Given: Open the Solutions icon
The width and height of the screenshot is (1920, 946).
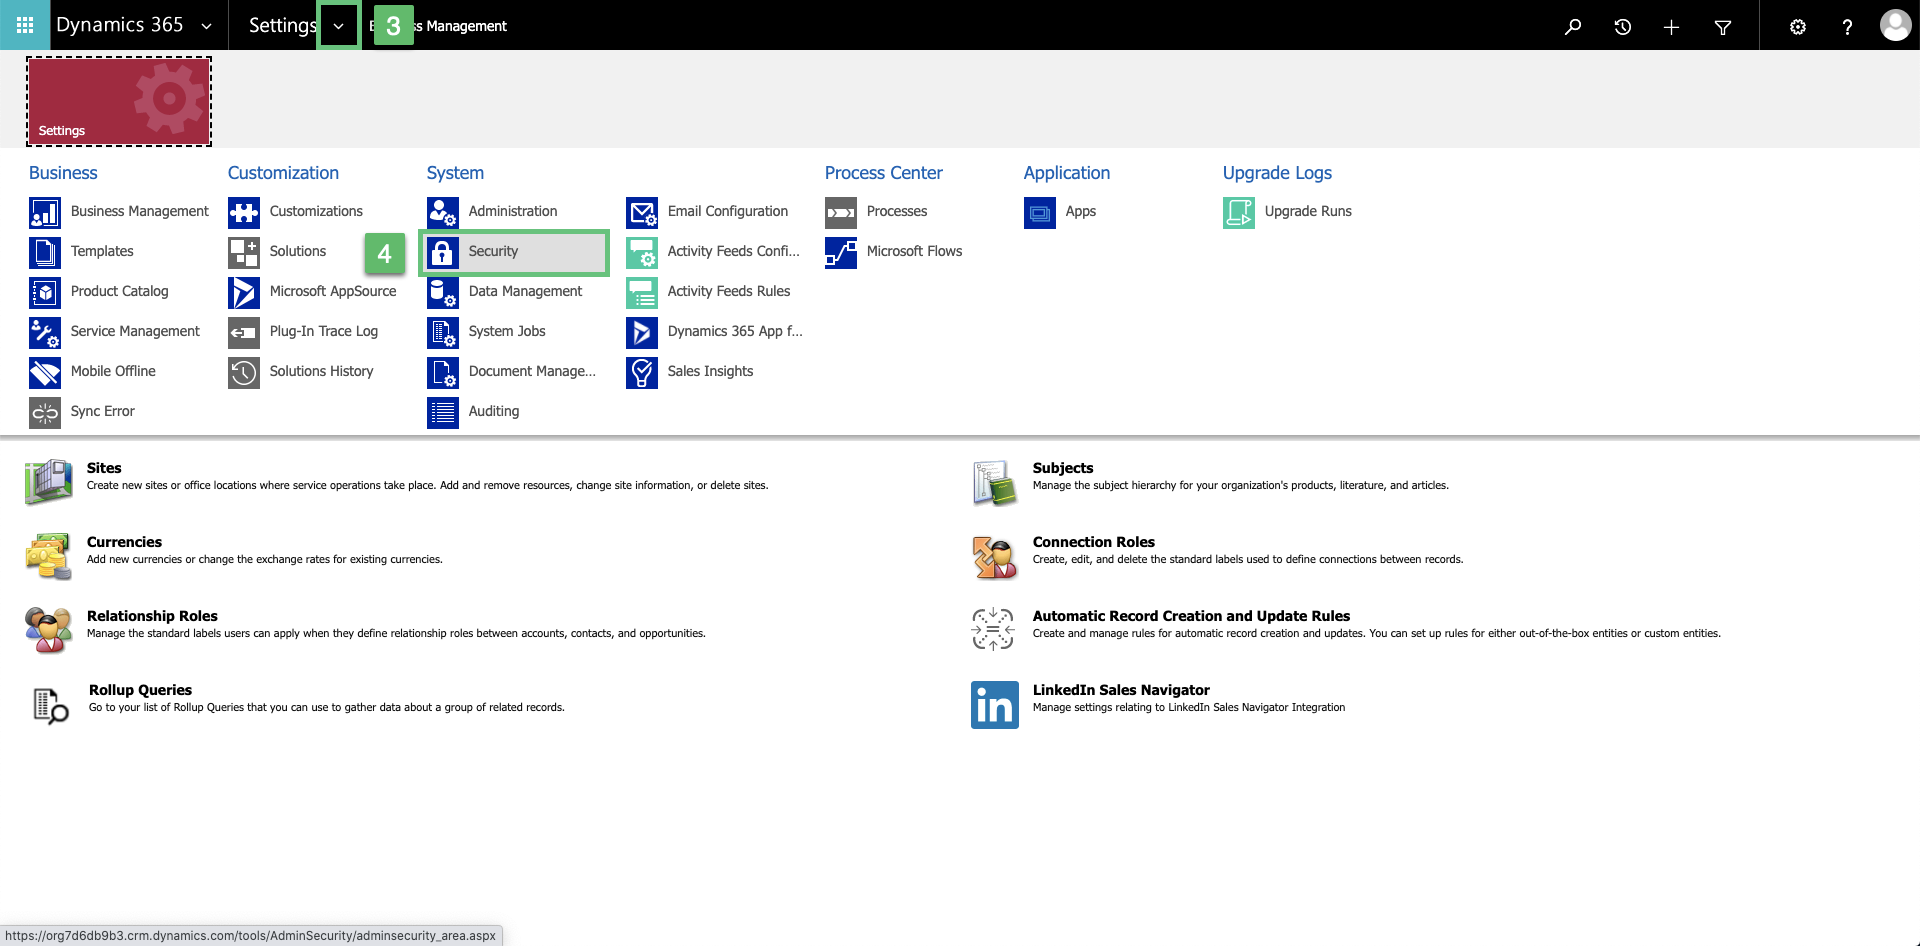Looking at the screenshot, I should point(244,253).
